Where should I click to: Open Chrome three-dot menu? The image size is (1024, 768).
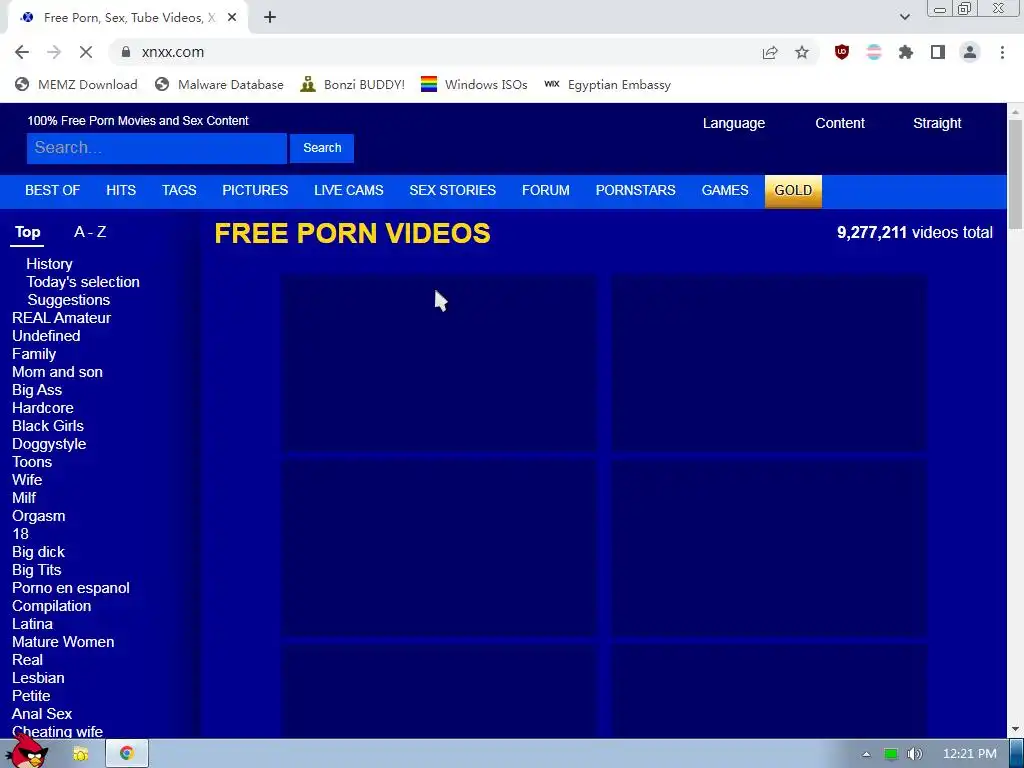pos(1002,52)
